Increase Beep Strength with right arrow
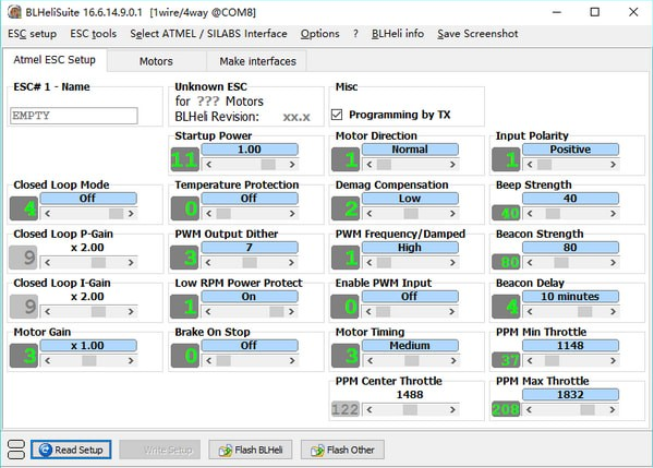This screenshot has height=468, width=653. tap(613, 214)
